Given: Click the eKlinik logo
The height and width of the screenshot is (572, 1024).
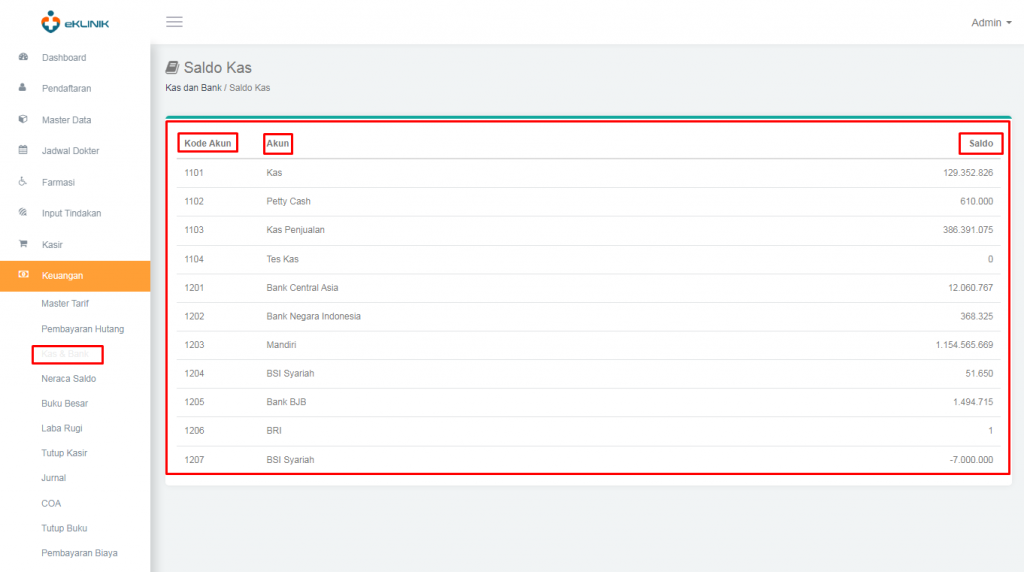Looking at the screenshot, I should pyautogui.click(x=75, y=22).
